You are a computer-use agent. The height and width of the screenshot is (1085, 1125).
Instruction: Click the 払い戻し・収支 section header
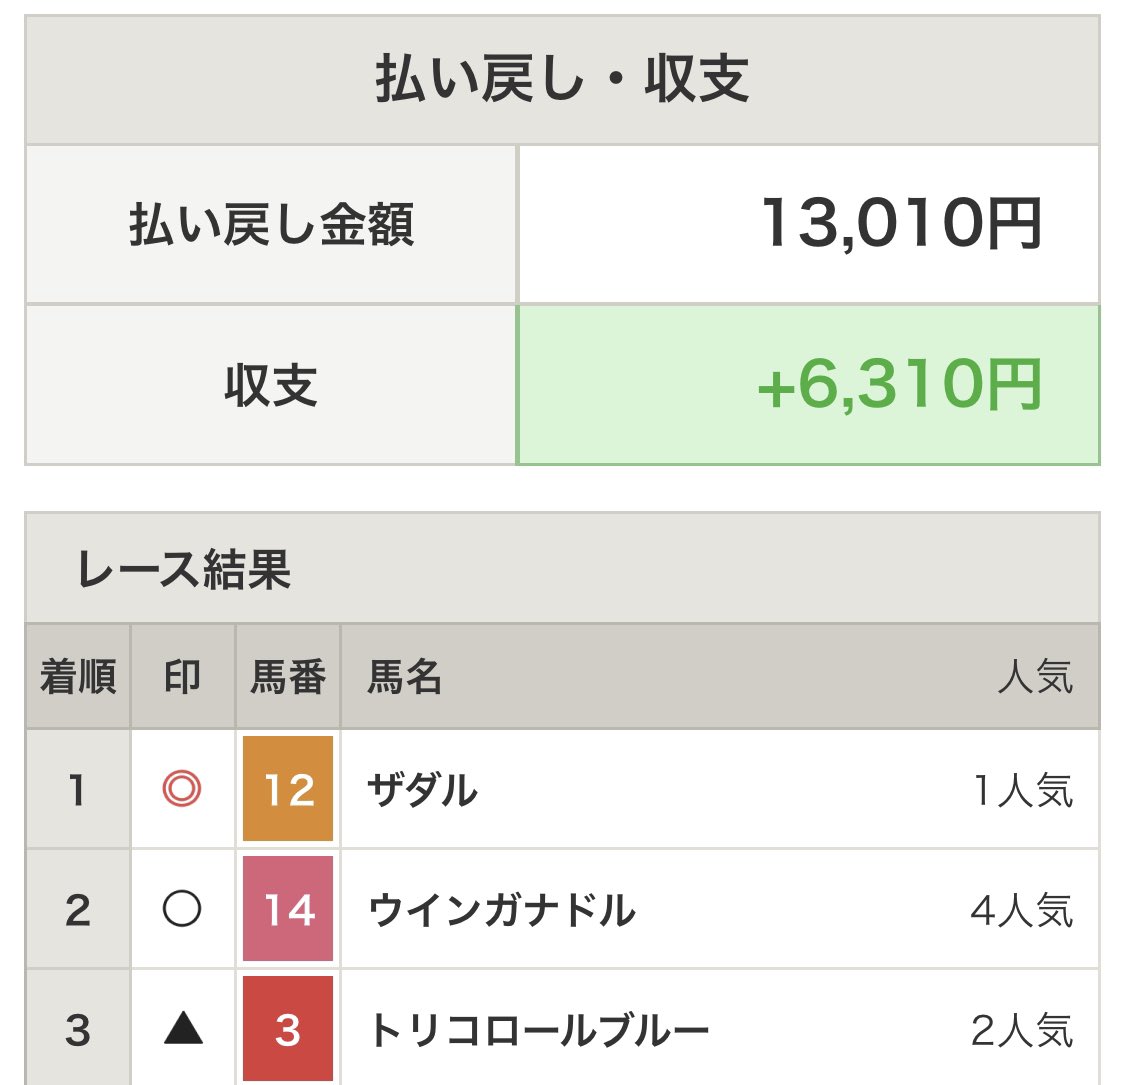[562, 81]
